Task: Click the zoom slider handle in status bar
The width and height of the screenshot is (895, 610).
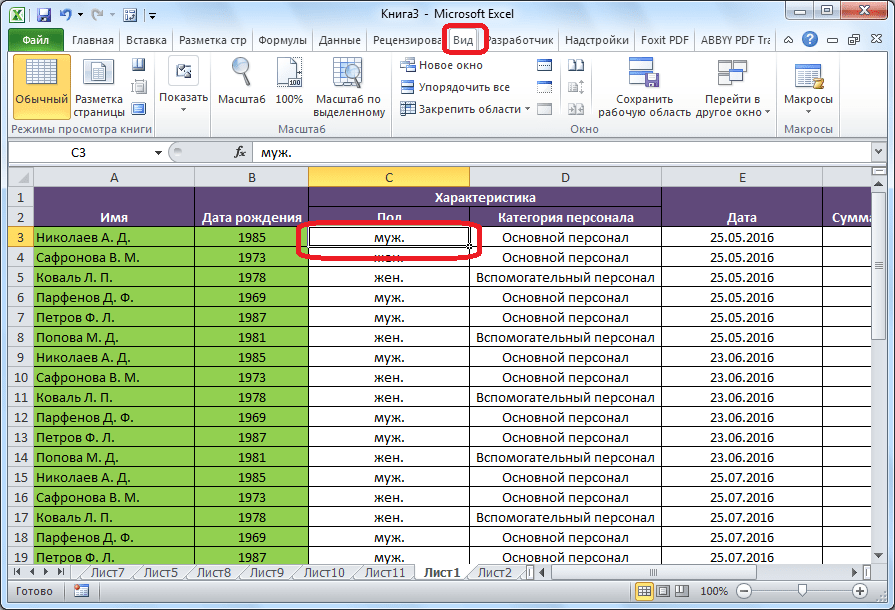Action: pyautogui.click(x=802, y=592)
